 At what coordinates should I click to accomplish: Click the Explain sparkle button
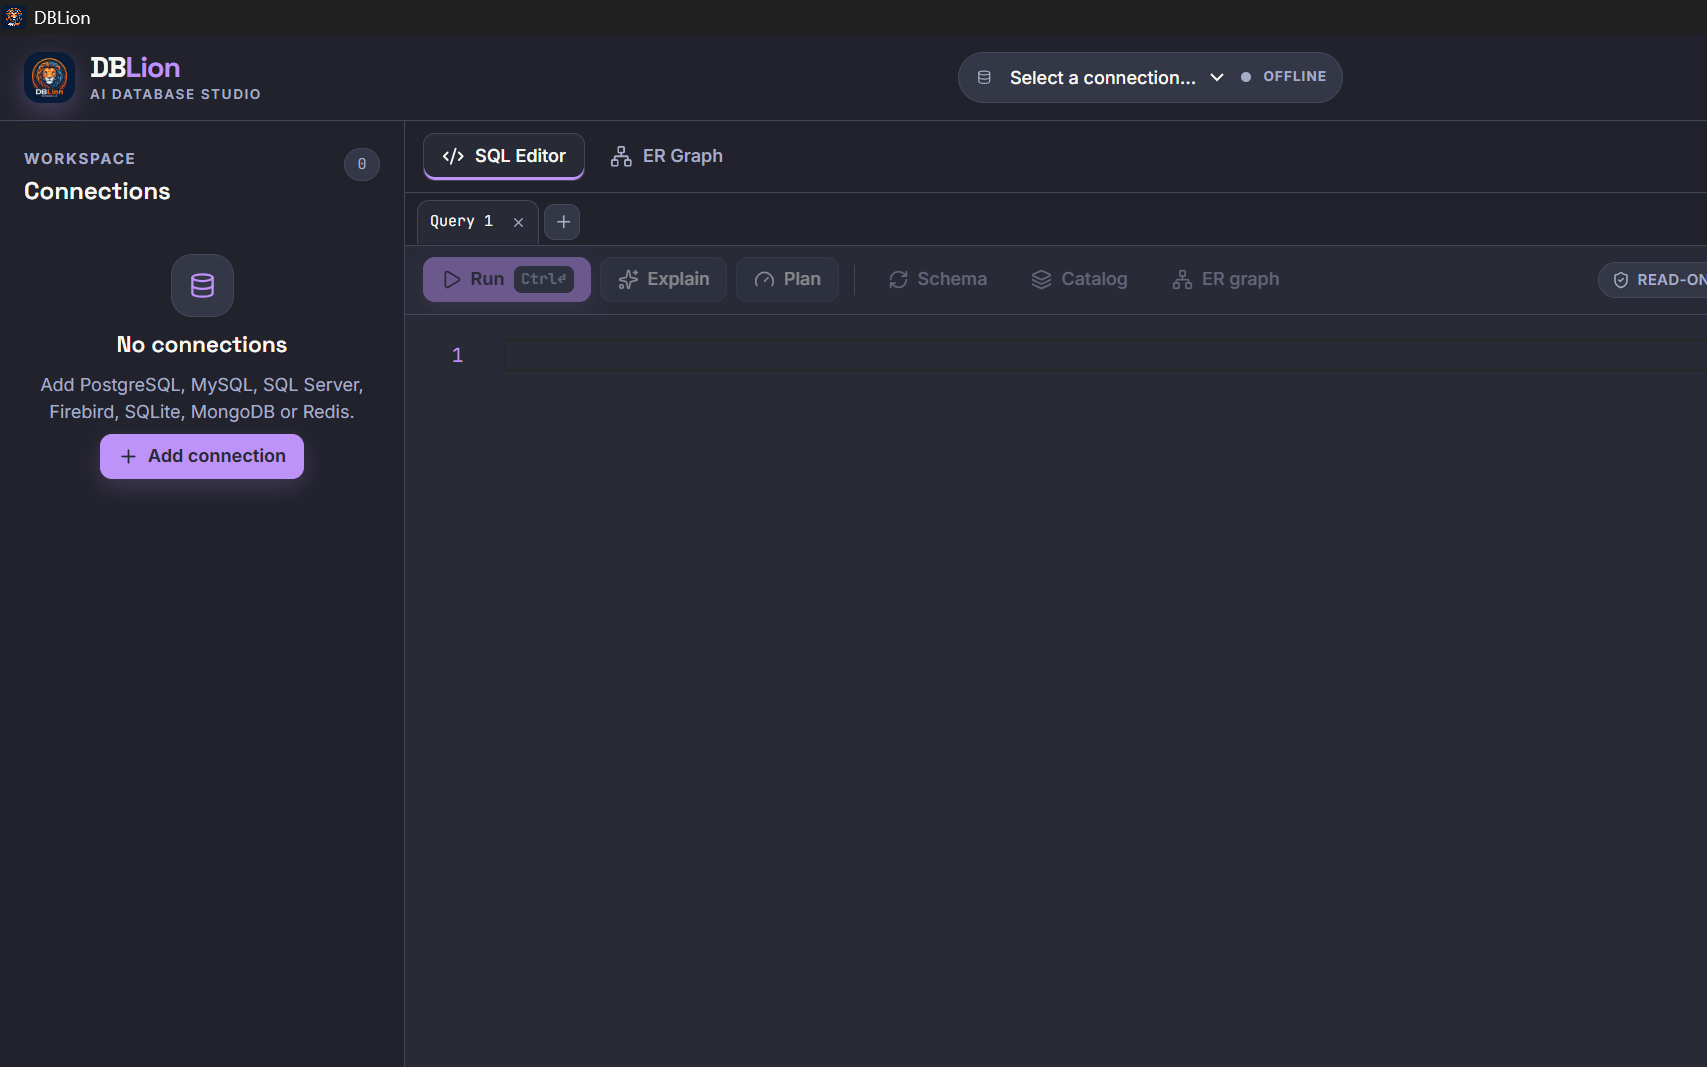pos(664,279)
